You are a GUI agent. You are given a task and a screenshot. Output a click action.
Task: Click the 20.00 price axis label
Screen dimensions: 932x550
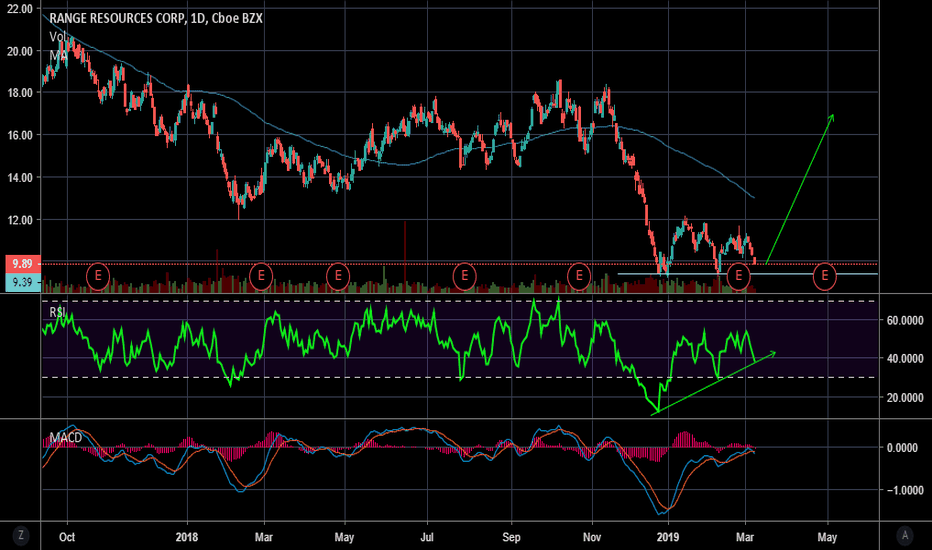pos(20,51)
